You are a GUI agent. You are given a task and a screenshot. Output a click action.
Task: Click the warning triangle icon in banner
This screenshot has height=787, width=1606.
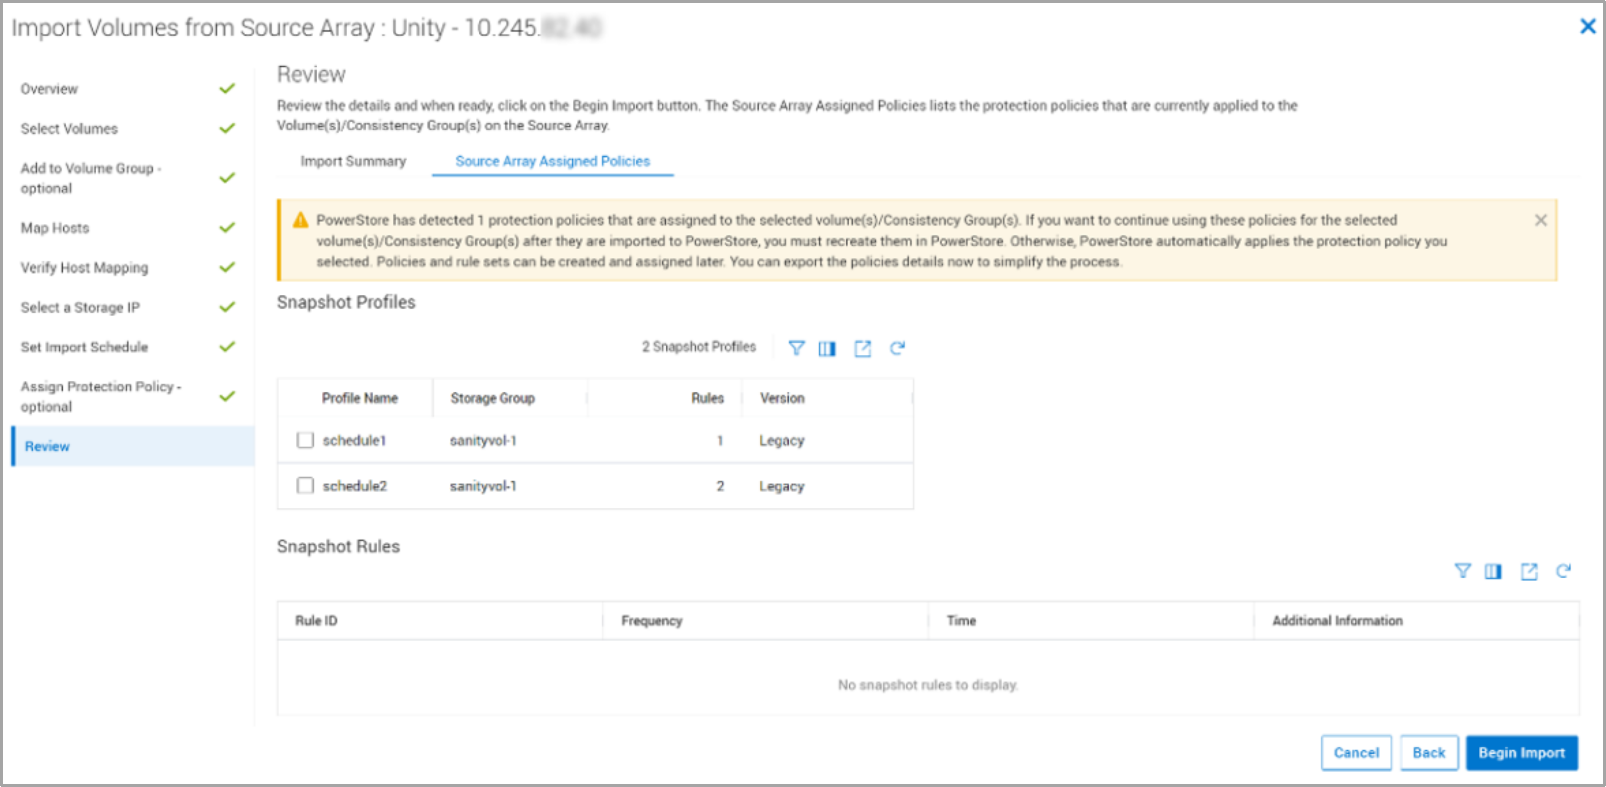pyautogui.click(x=300, y=220)
